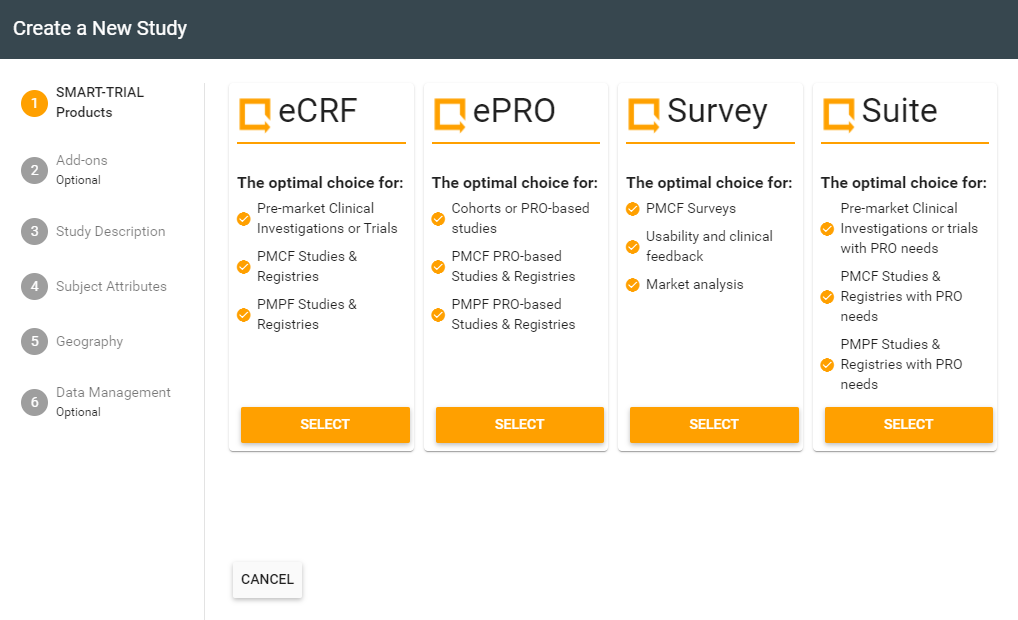This screenshot has width=1018, height=620.
Task: Cancel the new study creation
Action: coord(267,579)
